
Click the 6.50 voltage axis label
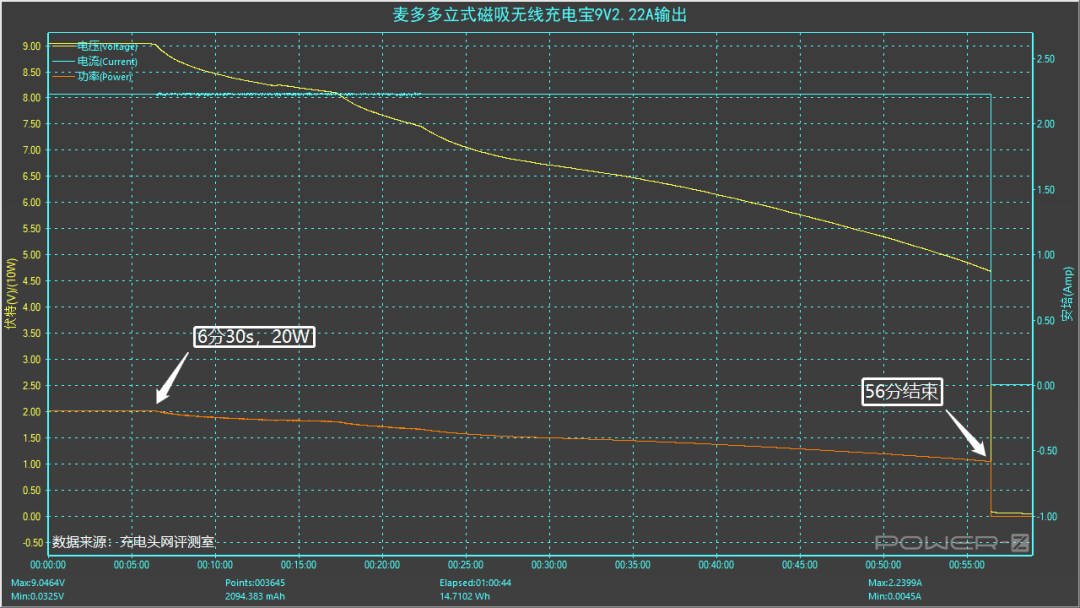click(32, 176)
